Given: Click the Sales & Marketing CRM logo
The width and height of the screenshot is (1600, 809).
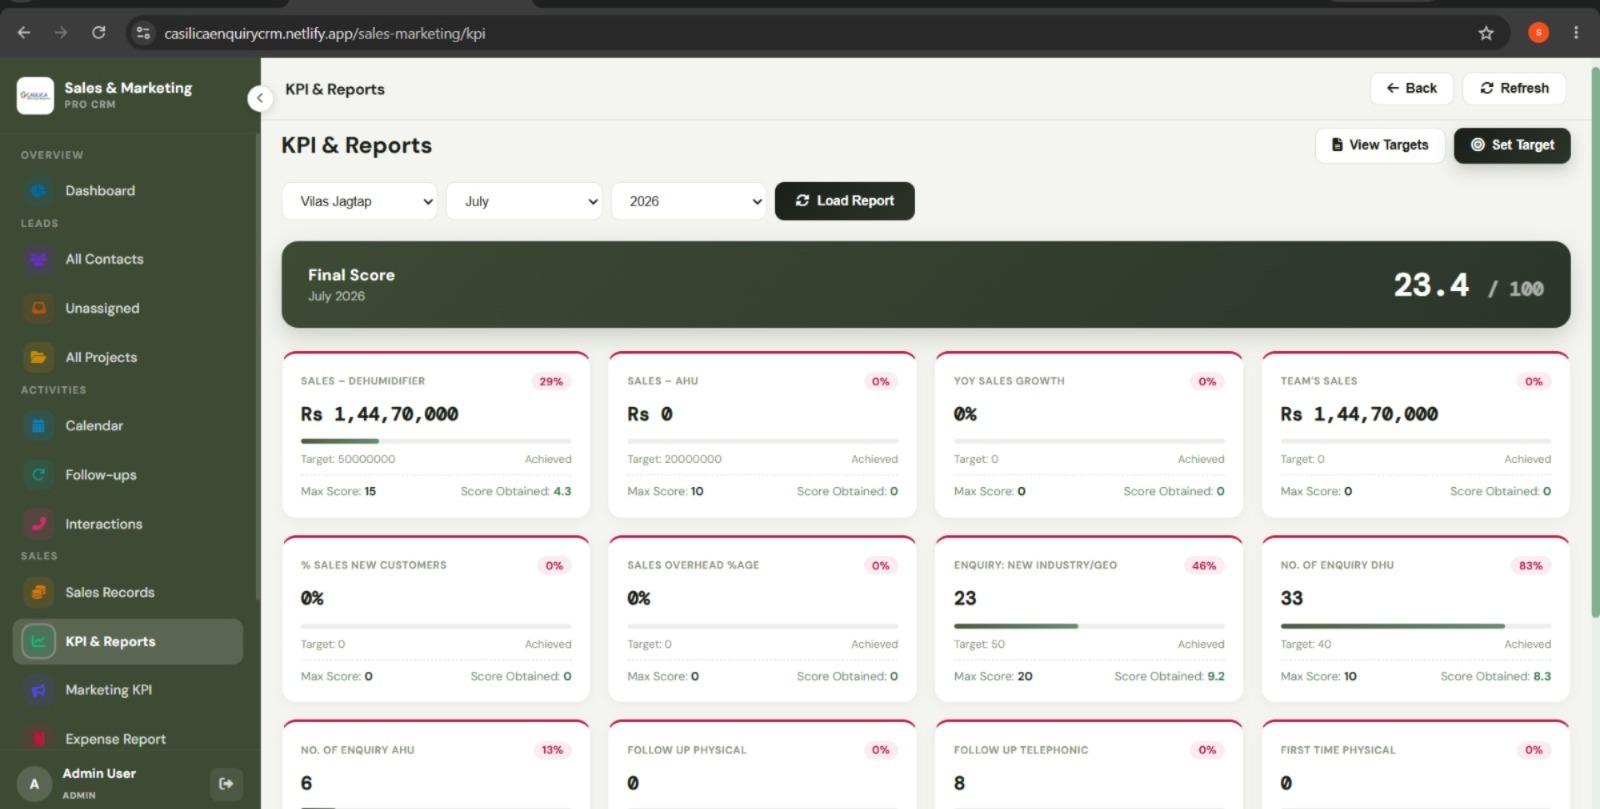Looking at the screenshot, I should click(x=35, y=96).
